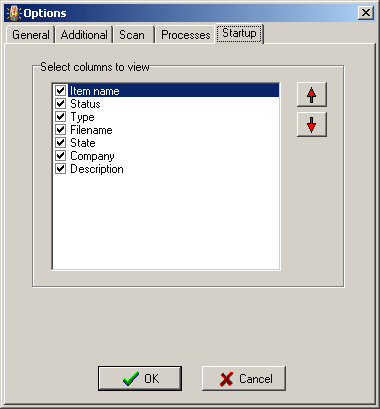380x409 pixels.
Task: Confirm with the OK button
Action: click(x=140, y=379)
